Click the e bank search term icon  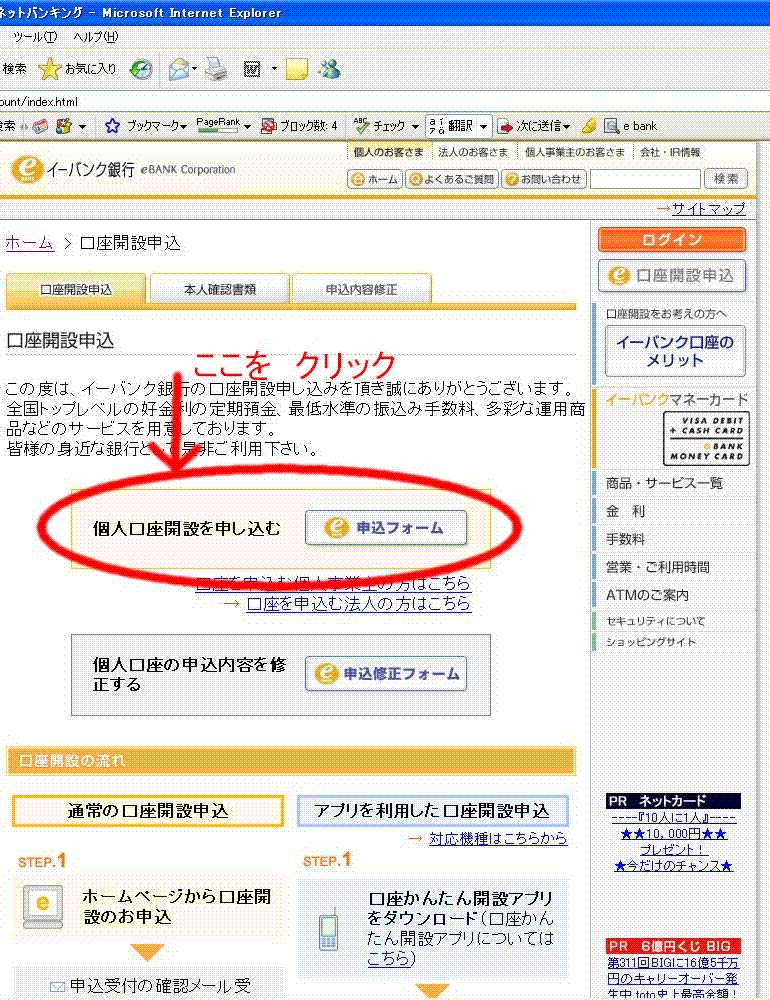pyautogui.click(x=611, y=126)
